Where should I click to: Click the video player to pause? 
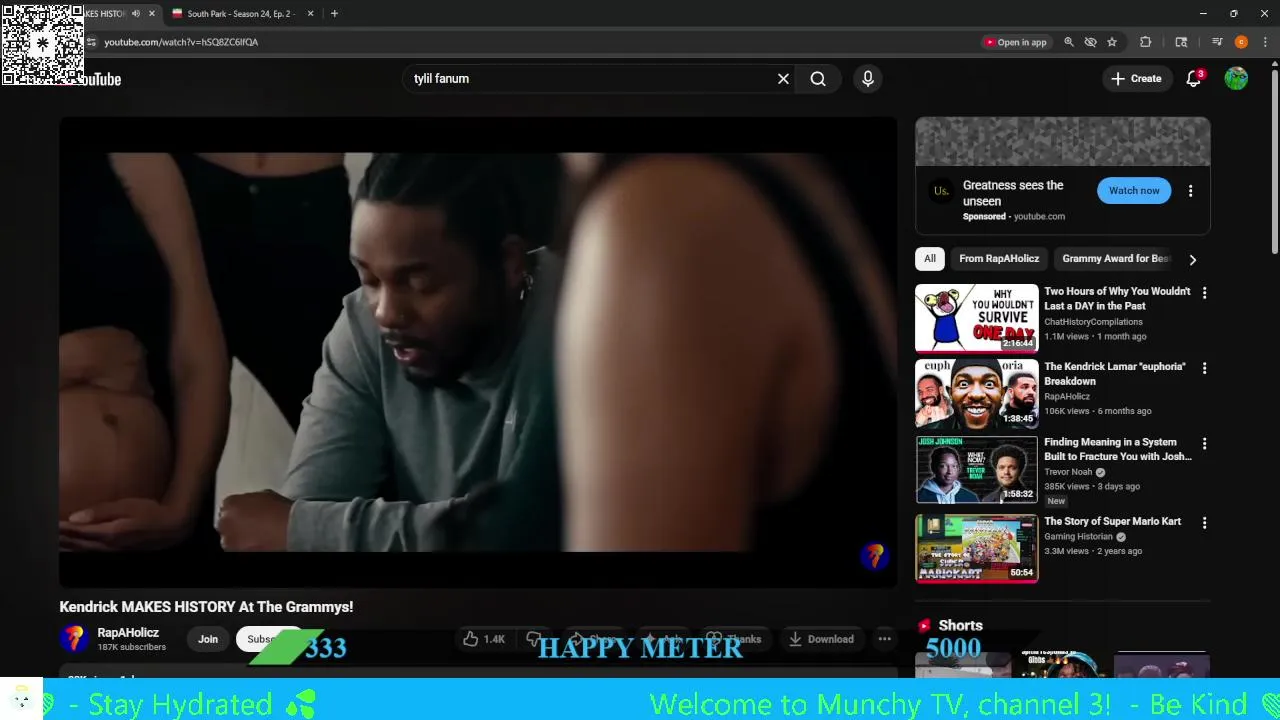pyautogui.click(x=478, y=352)
